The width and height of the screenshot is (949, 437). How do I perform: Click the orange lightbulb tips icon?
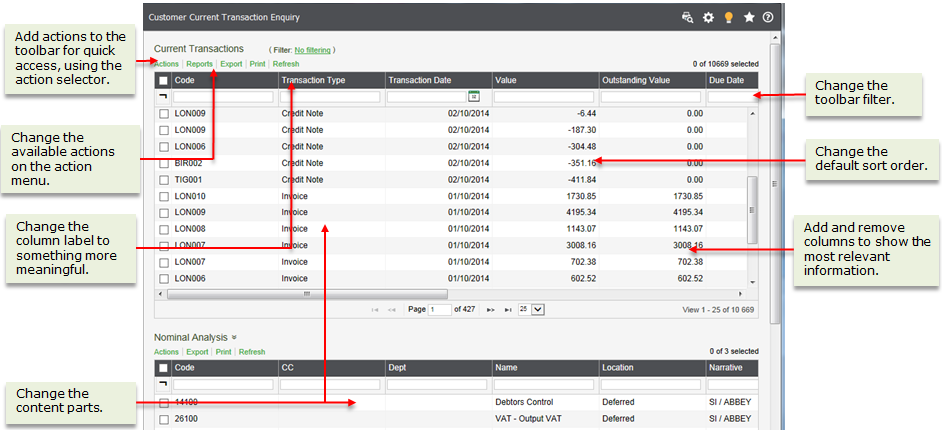pyautogui.click(x=729, y=18)
